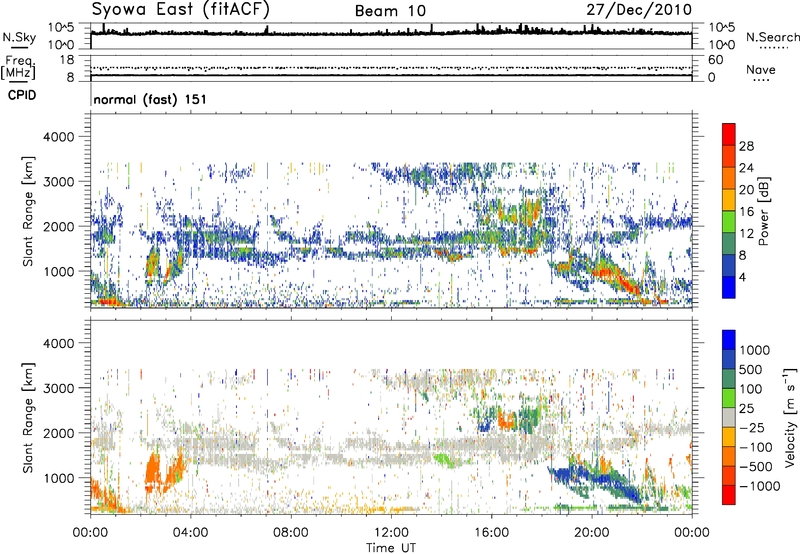Click the '24' value on Power colorbar
The width and height of the screenshot is (800, 554).
coord(746,168)
